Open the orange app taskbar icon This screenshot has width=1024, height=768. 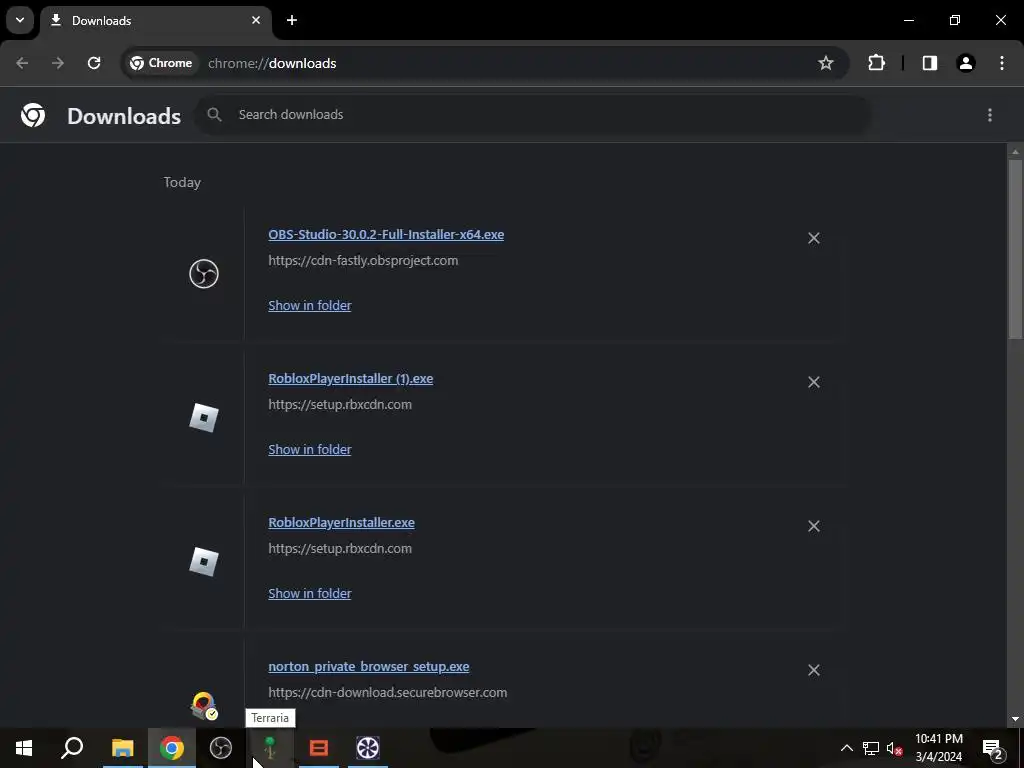pyautogui.click(x=319, y=748)
